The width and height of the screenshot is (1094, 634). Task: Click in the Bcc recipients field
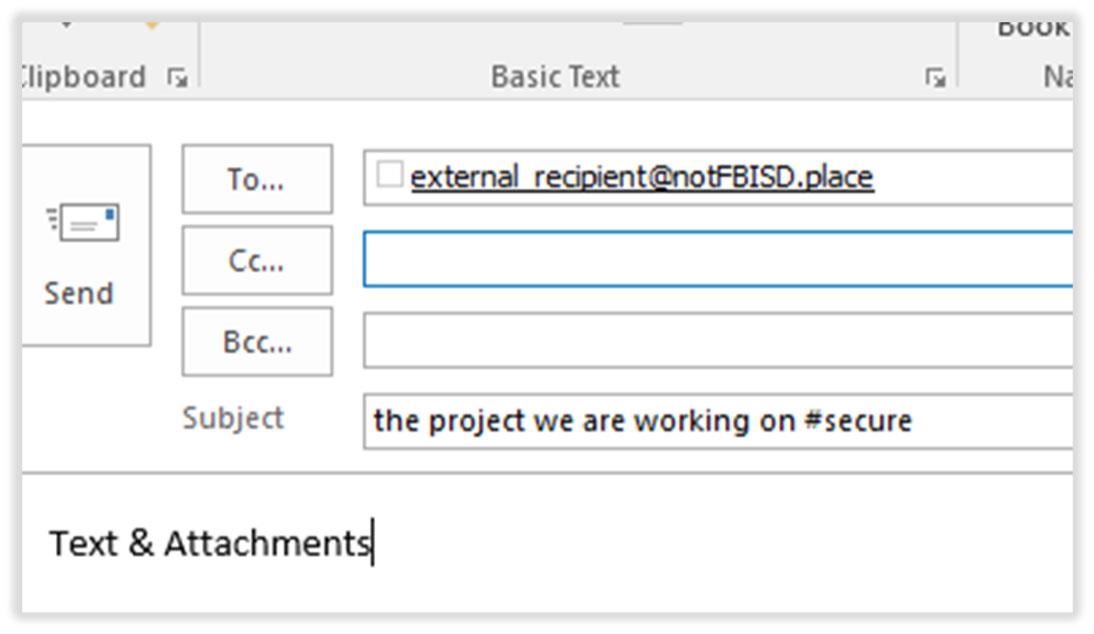716,342
